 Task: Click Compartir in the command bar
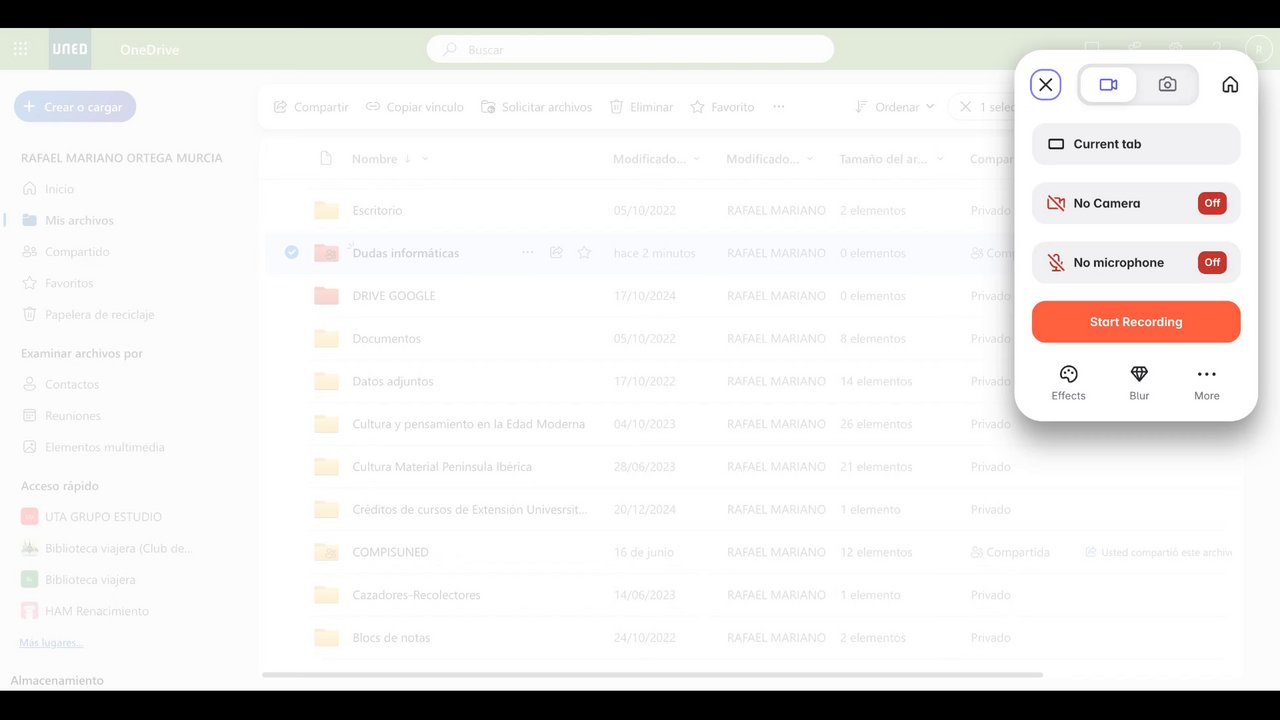311,107
